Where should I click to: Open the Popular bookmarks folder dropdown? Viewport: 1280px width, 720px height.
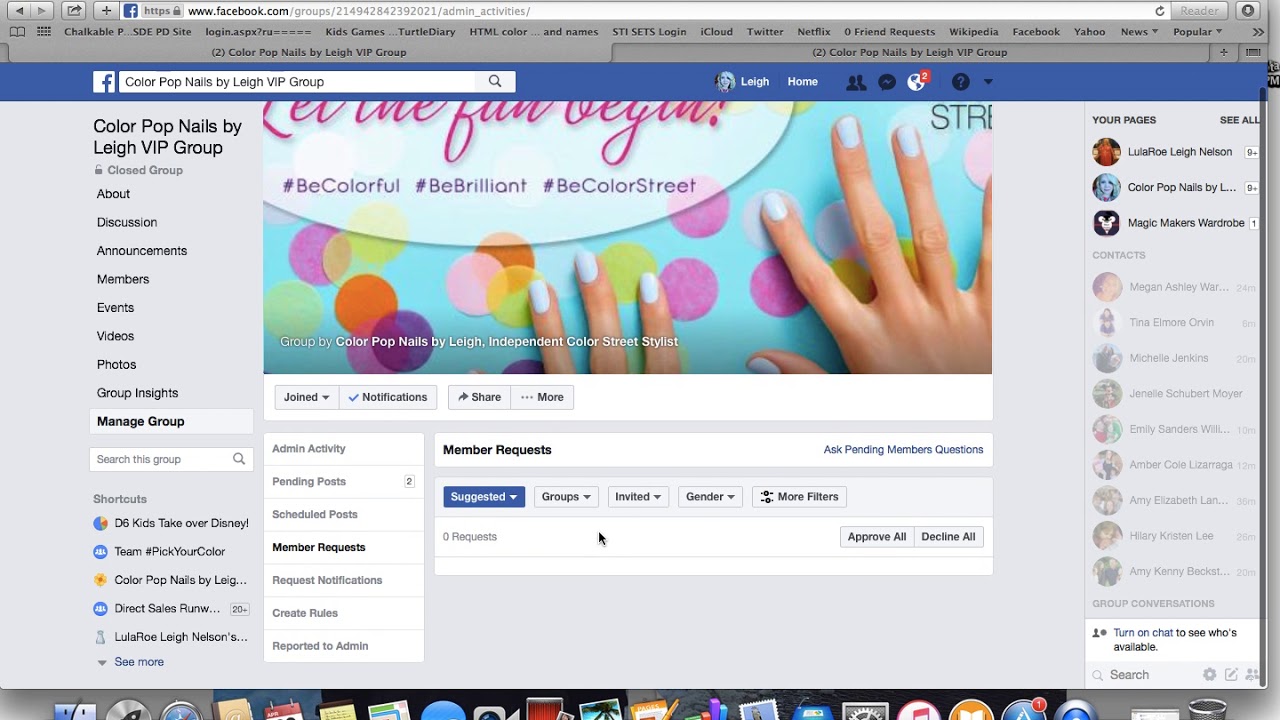click(x=1197, y=32)
